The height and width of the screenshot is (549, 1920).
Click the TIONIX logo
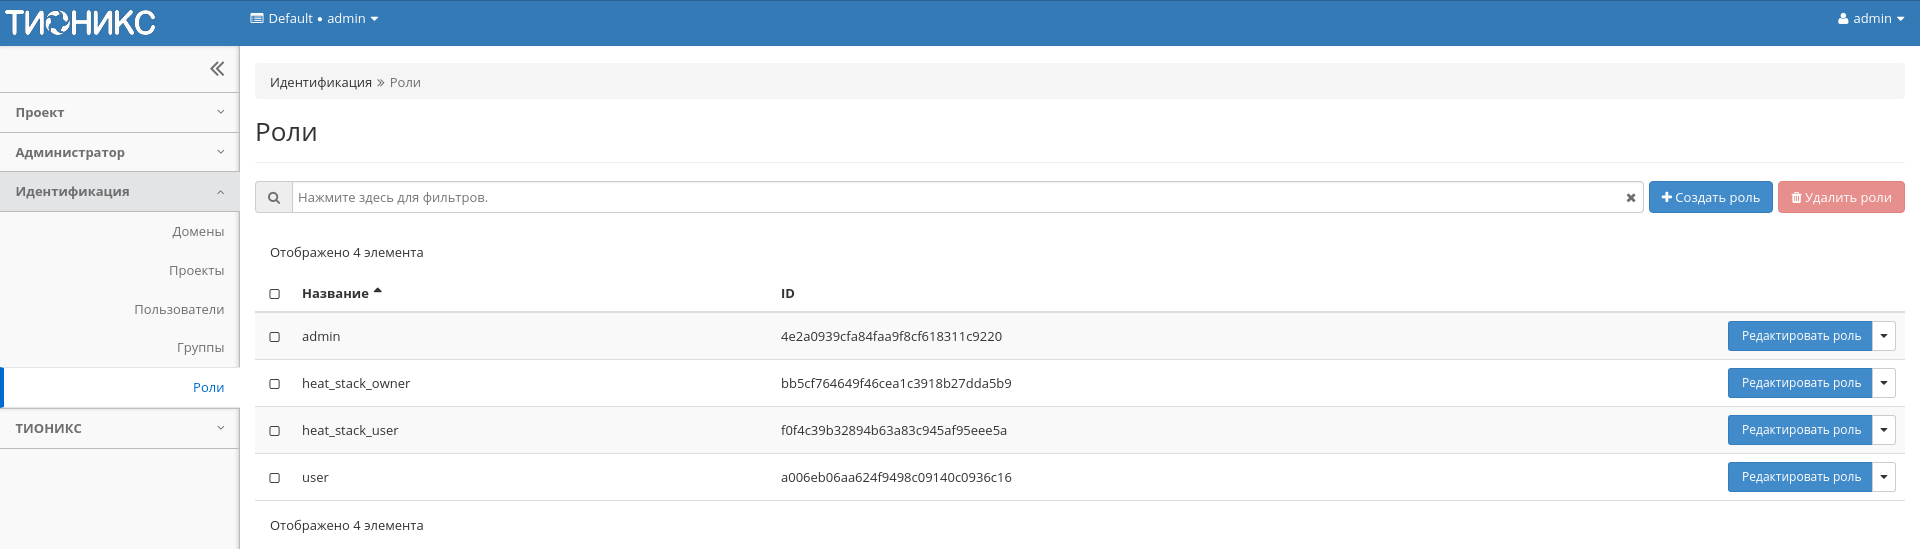click(80, 22)
